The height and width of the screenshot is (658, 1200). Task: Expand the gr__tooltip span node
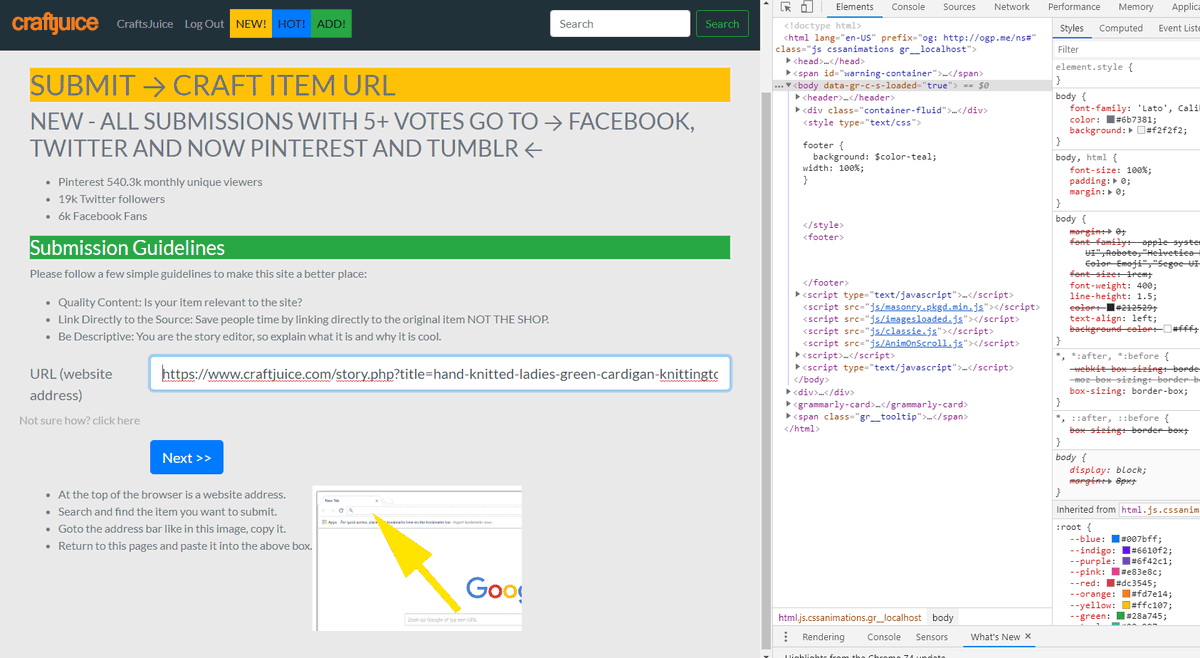[x=790, y=416]
